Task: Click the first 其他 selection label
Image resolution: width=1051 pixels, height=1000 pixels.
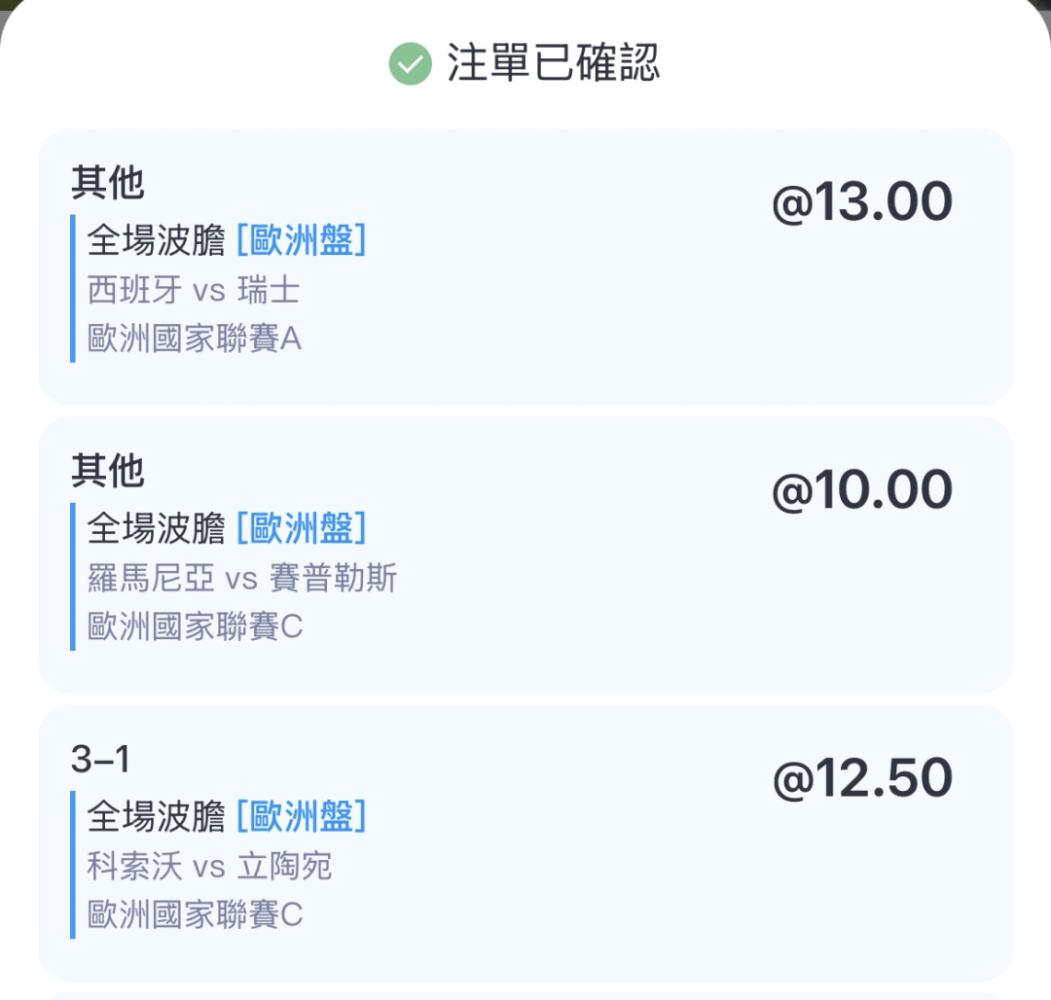Action: [107, 182]
